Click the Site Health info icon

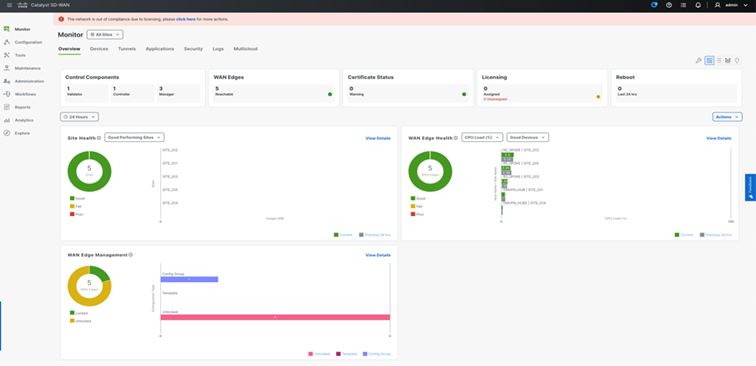99,138
